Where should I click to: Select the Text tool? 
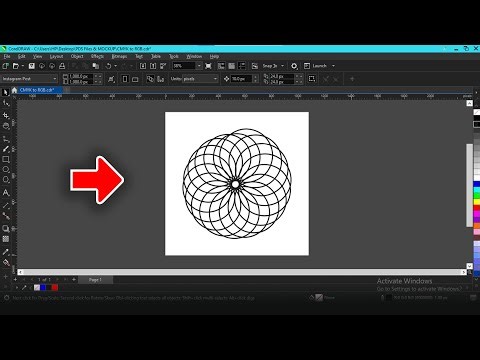(6, 193)
